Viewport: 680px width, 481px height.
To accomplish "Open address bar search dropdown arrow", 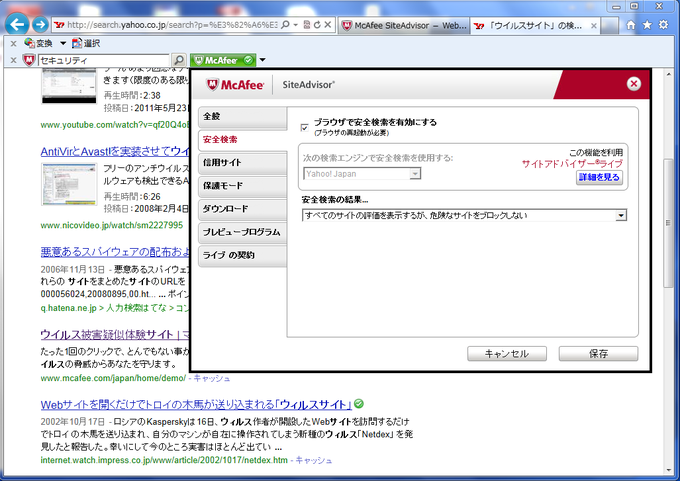I will coord(295,25).
